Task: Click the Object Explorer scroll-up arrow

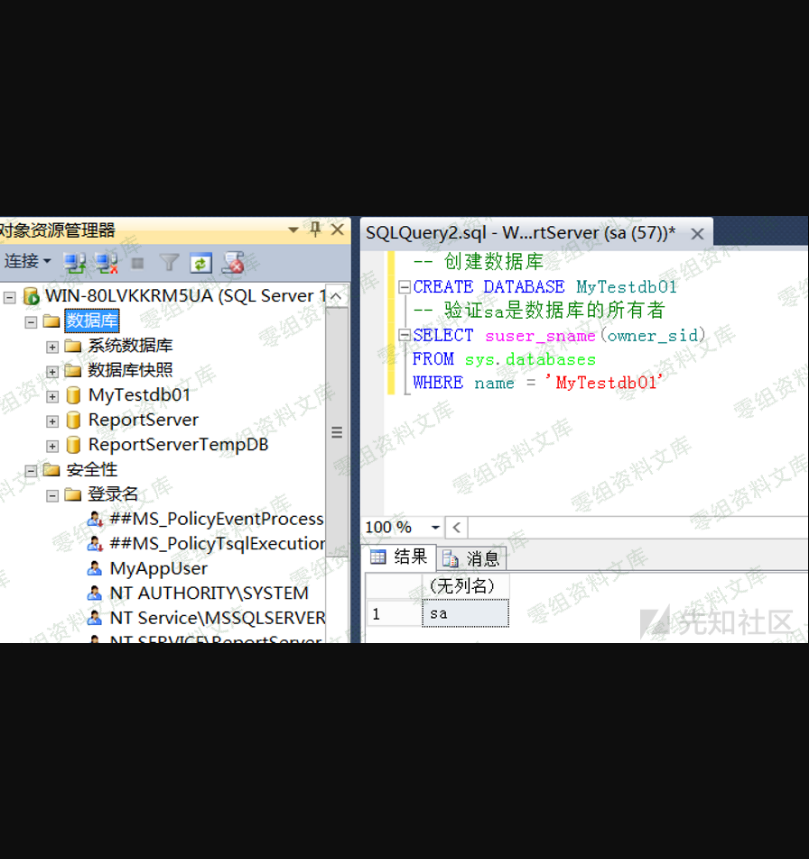Action: tap(337, 297)
